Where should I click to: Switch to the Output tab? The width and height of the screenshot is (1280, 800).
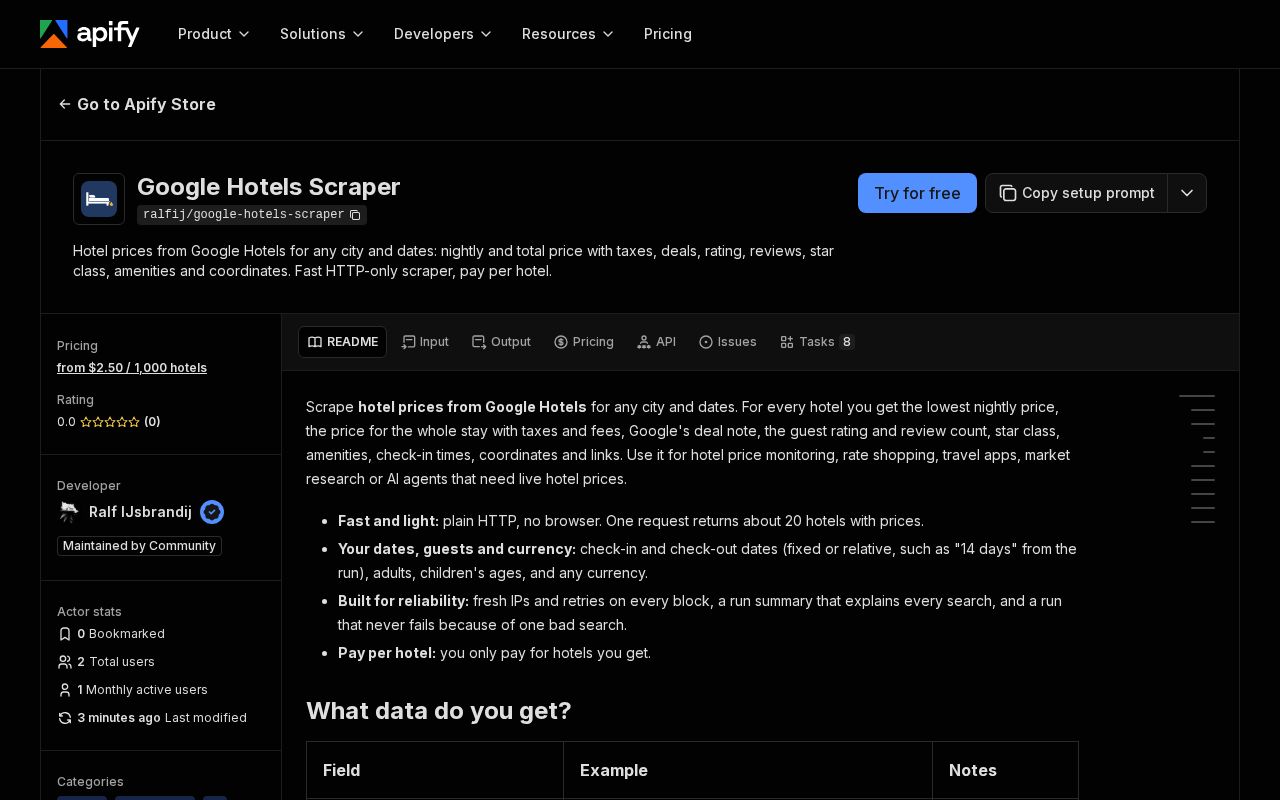pos(501,342)
